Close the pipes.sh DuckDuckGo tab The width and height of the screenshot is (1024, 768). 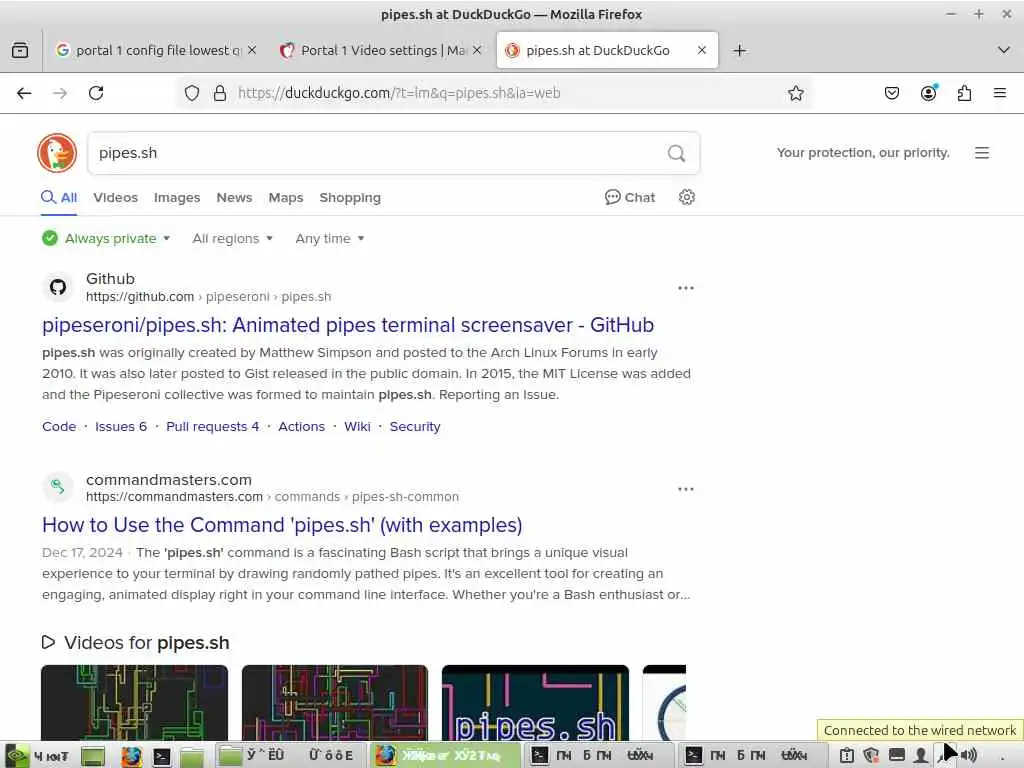[x=701, y=50]
